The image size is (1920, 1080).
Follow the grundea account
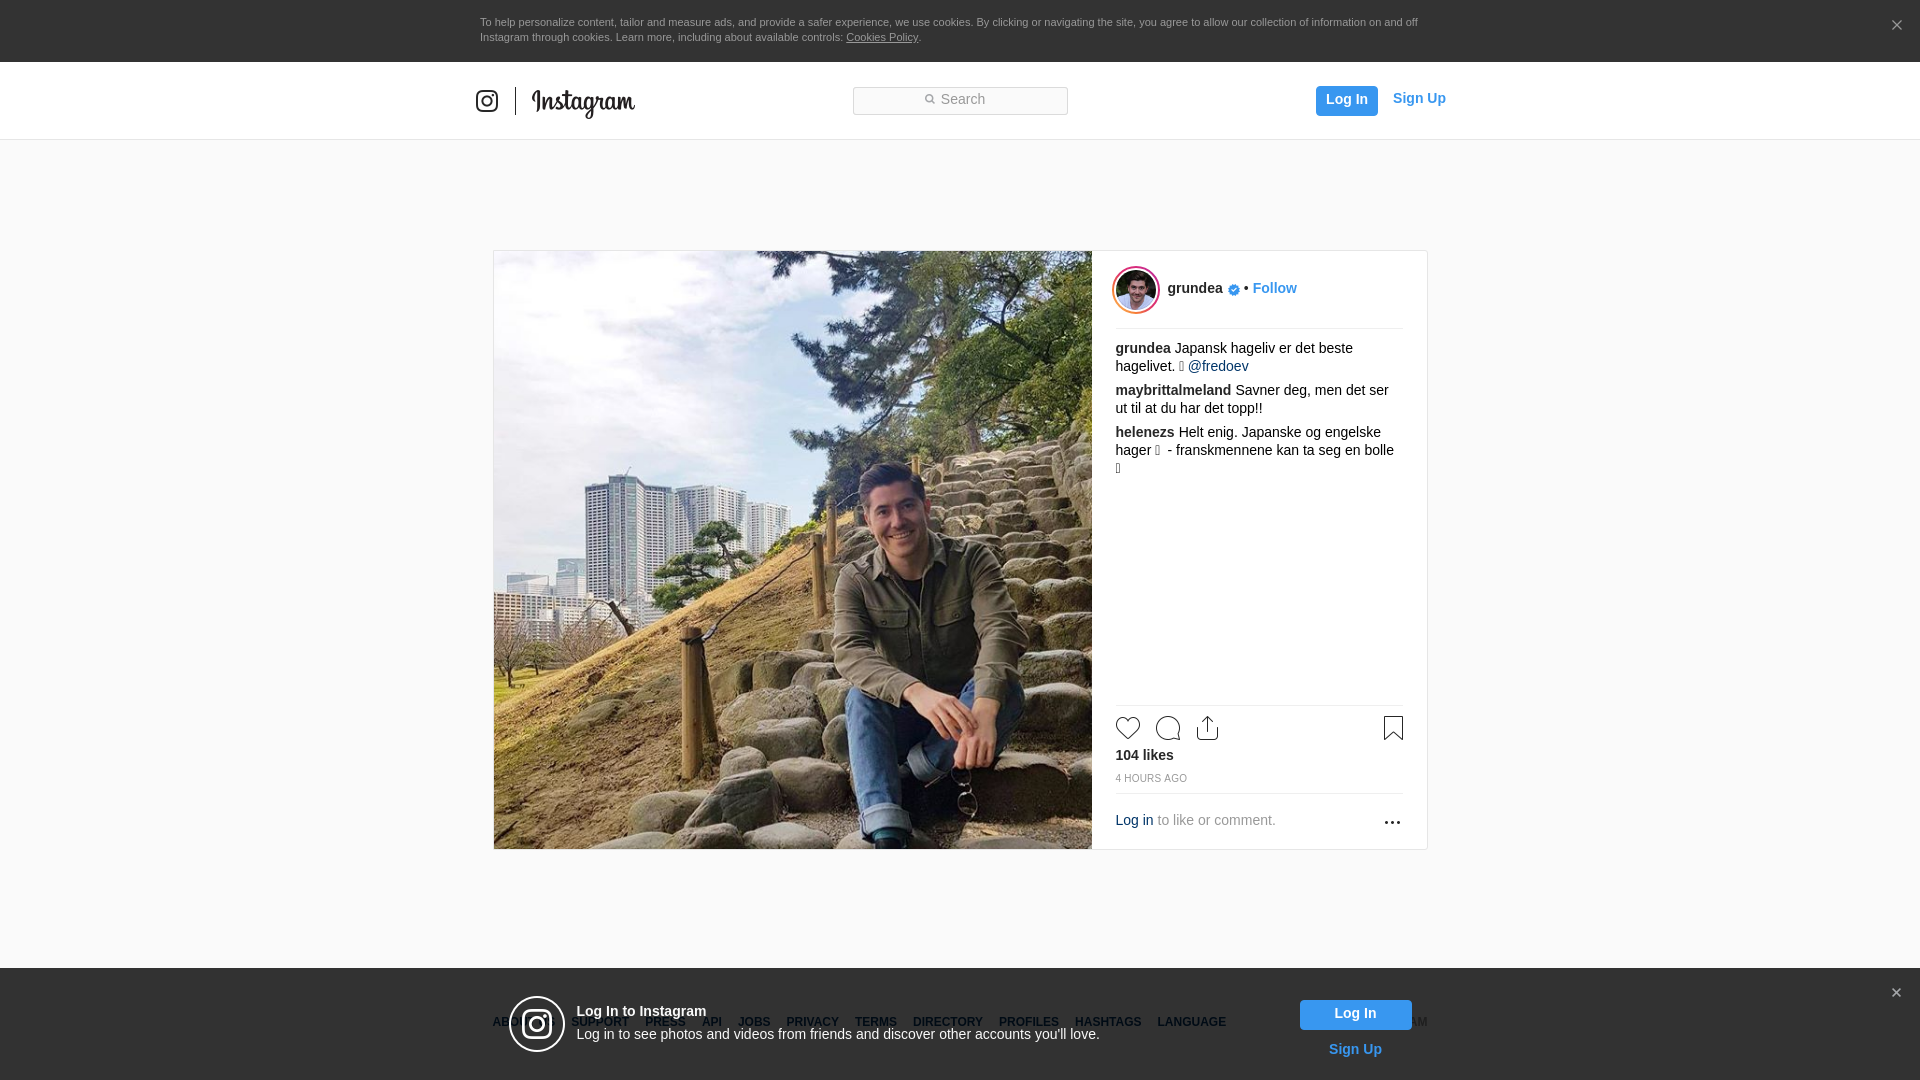[1274, 288]
